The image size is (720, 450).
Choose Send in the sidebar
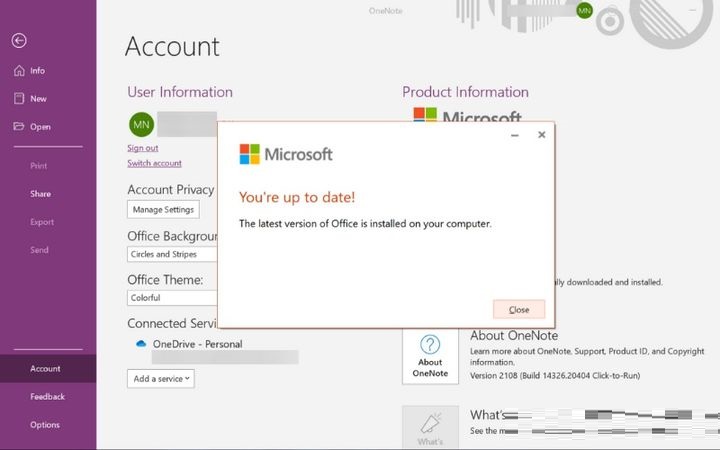tap(39, 250)
